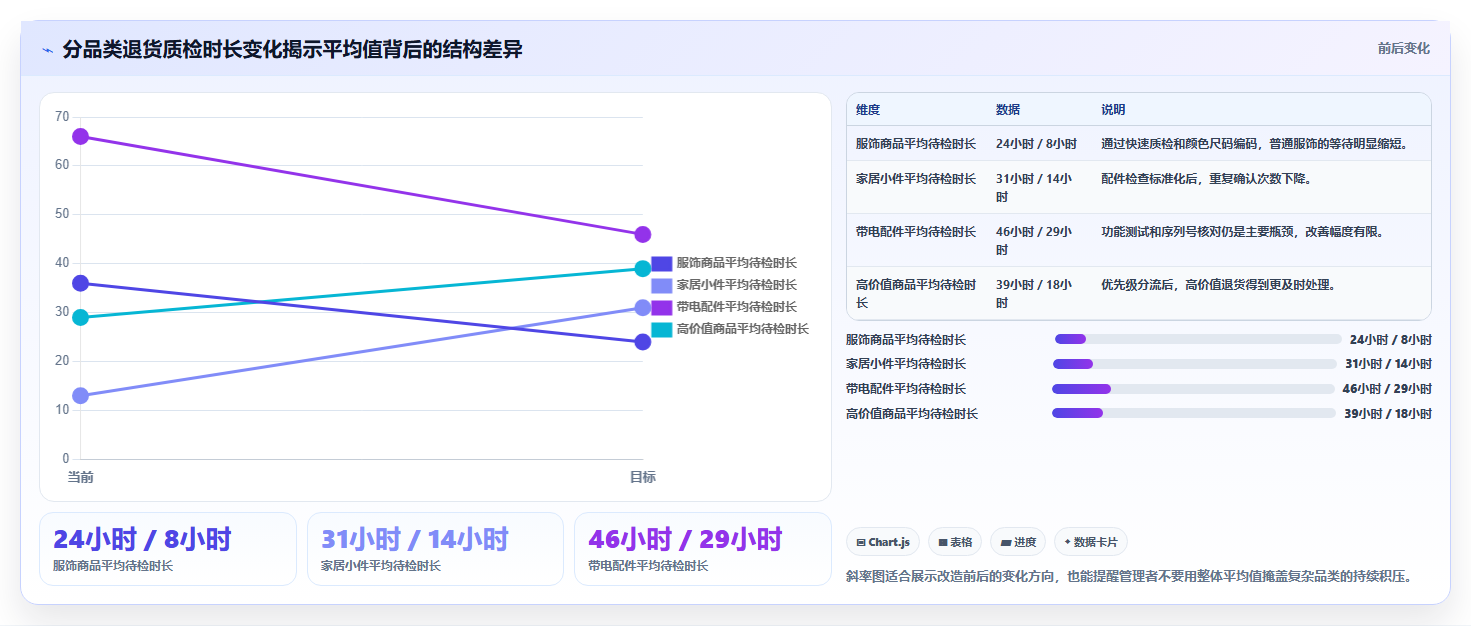
Task: Click description starting 通过快速质检和颜色尺码编码
Action: click(x=1255, y=144)
